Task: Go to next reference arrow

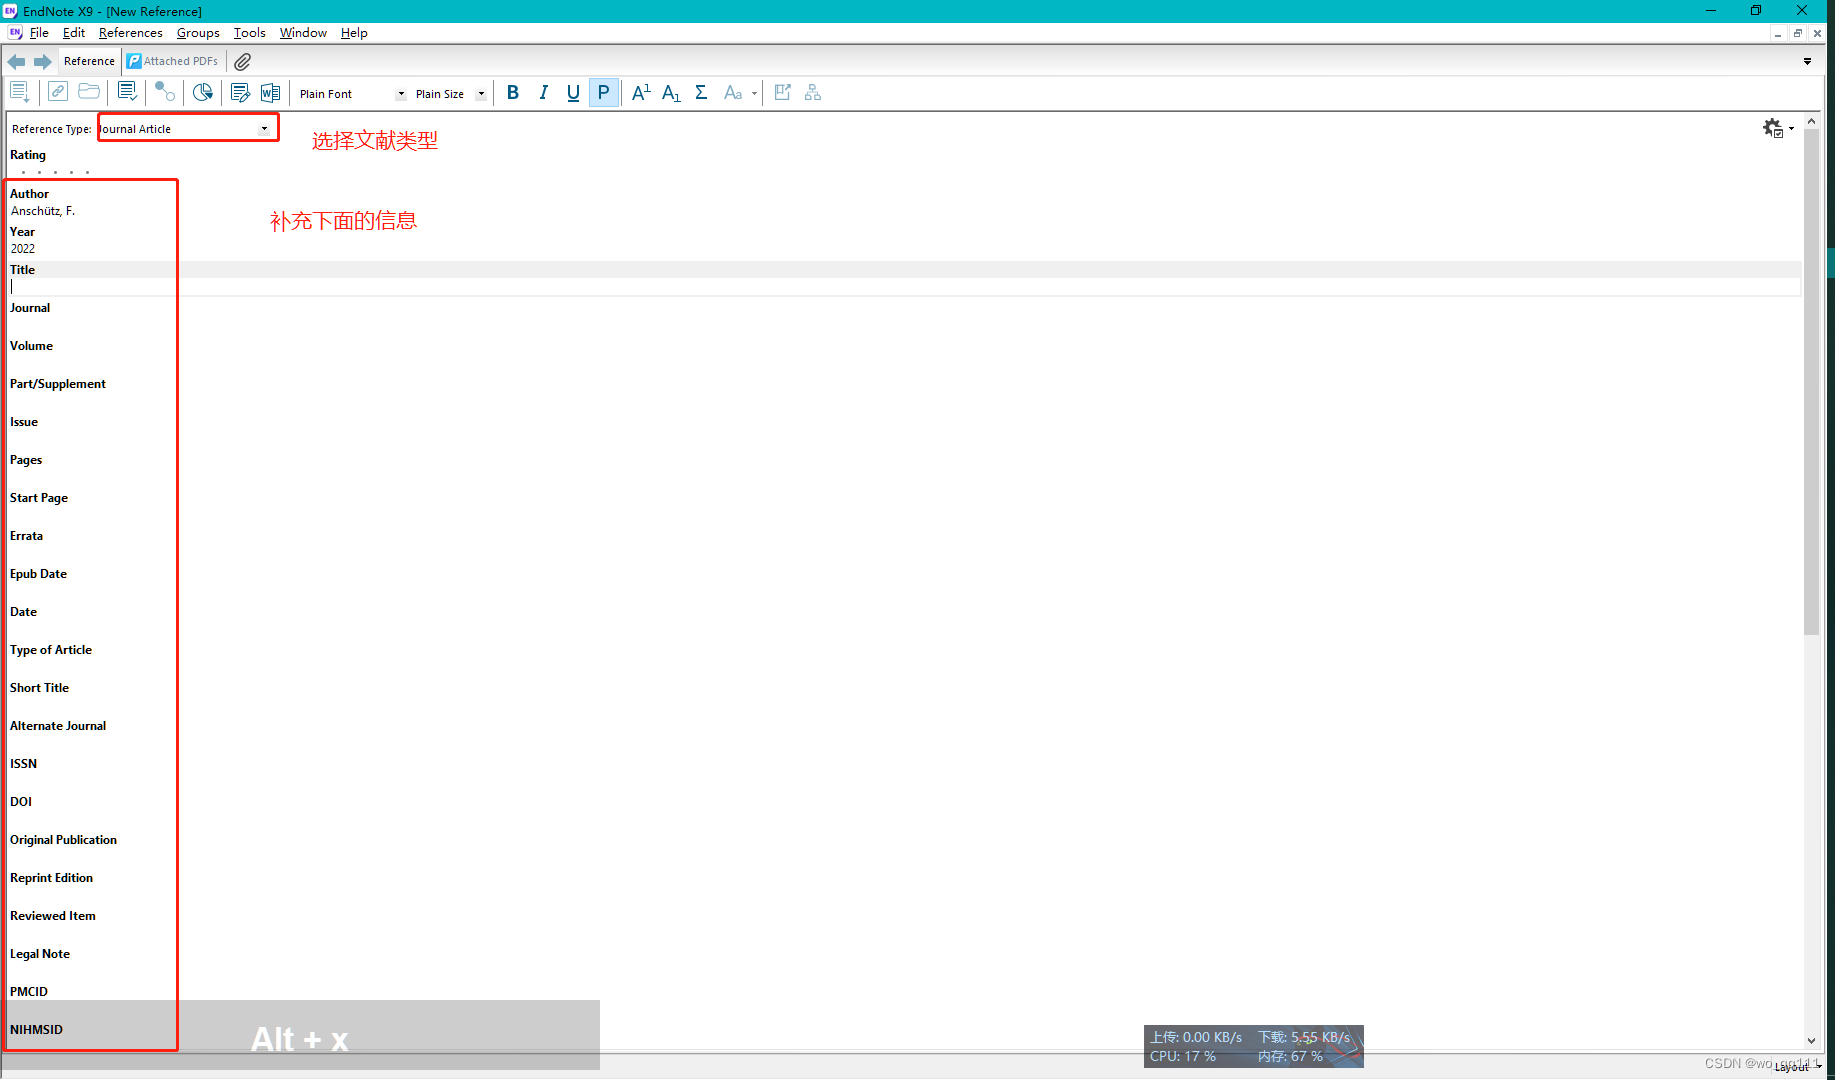Action: pos(42,62)
